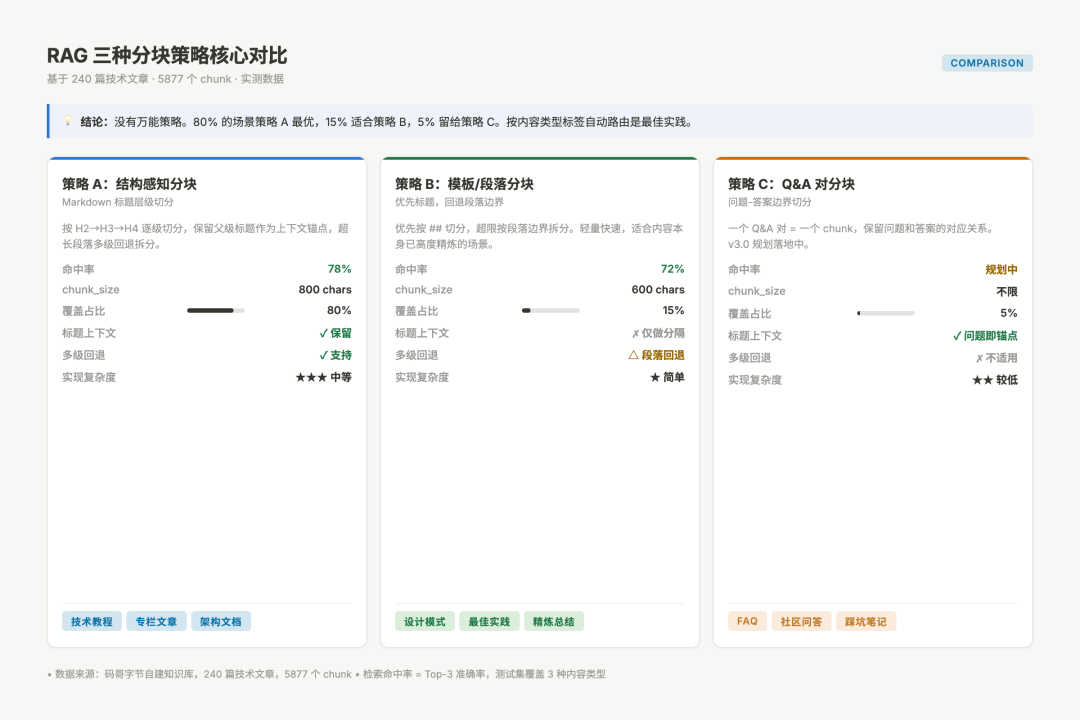1080x720 pixels.
Task: Select the 社区问答 tag
Action: pos(801,621)
